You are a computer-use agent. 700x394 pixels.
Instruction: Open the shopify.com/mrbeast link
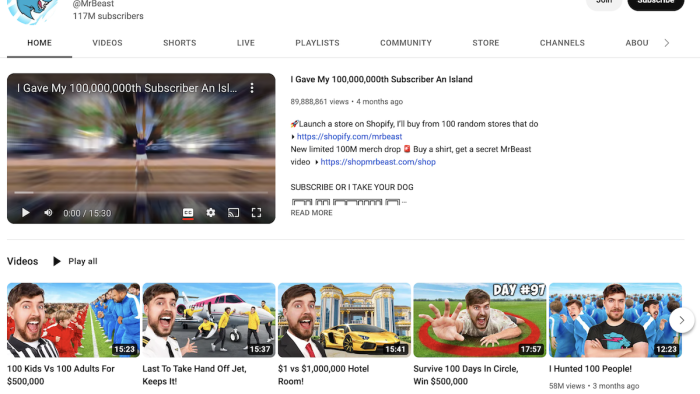tap(349, 137)
